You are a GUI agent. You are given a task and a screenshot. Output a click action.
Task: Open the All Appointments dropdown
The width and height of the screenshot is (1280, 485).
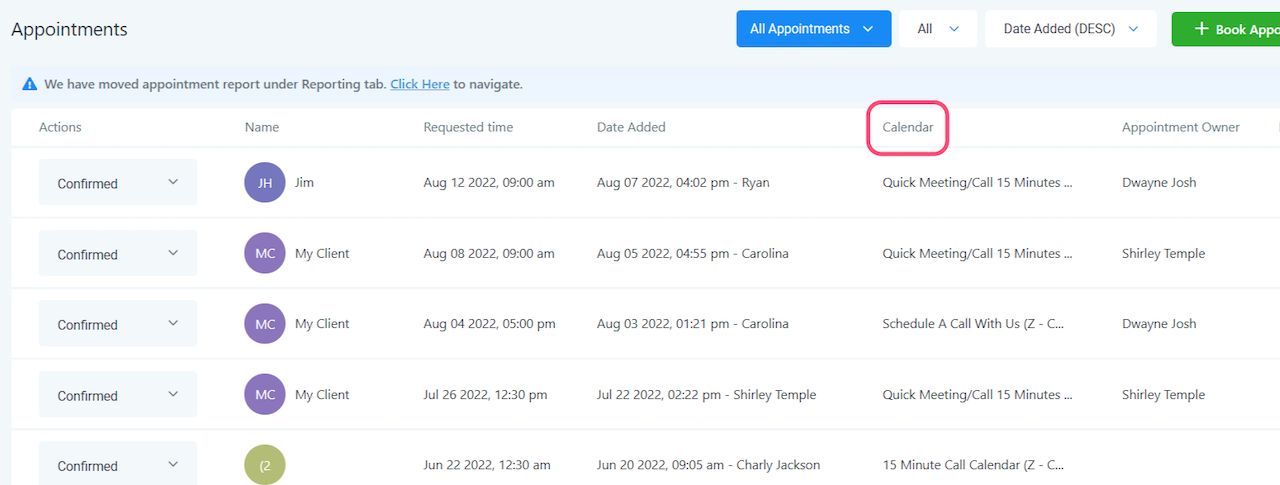click(813, 29)
